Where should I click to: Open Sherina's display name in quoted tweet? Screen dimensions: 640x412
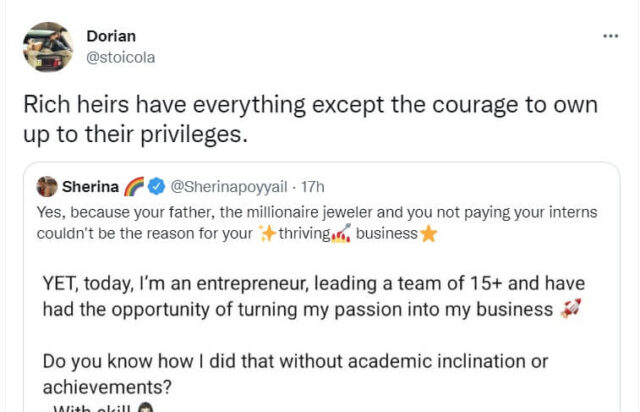(90, 186)
